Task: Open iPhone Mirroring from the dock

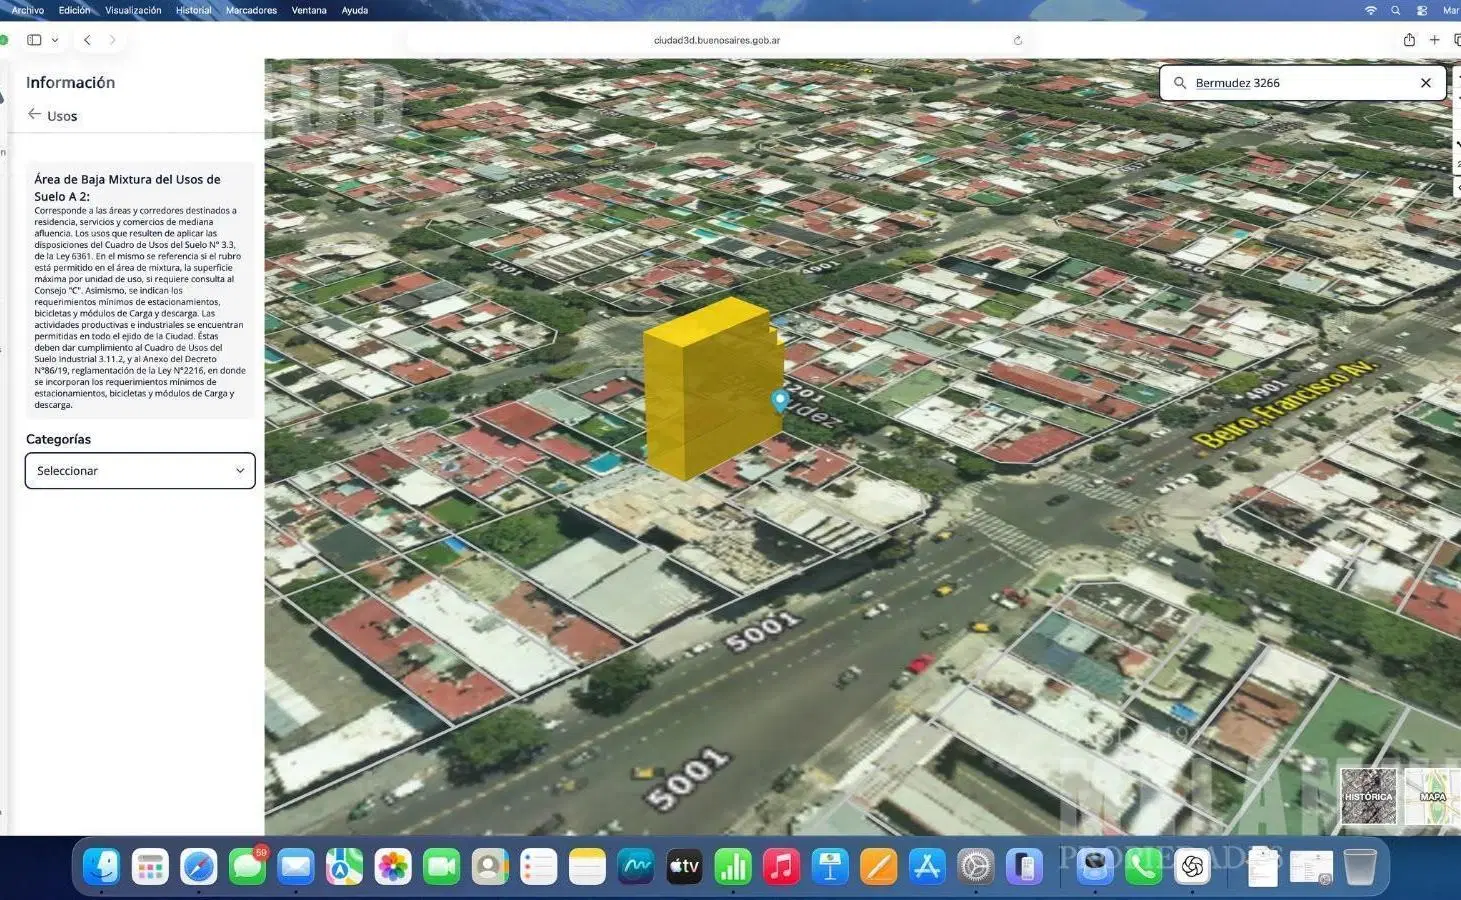Action: coord(1024,866)
